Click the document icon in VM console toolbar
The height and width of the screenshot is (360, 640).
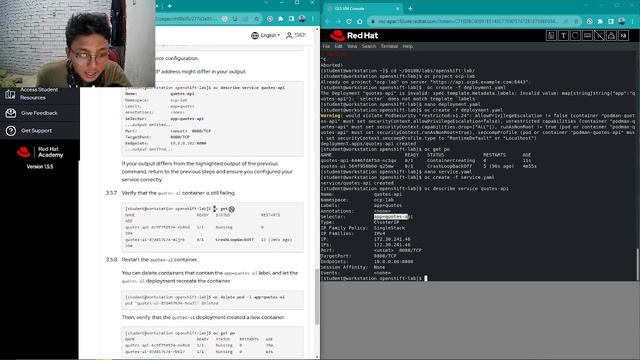[x=551, y=36]
